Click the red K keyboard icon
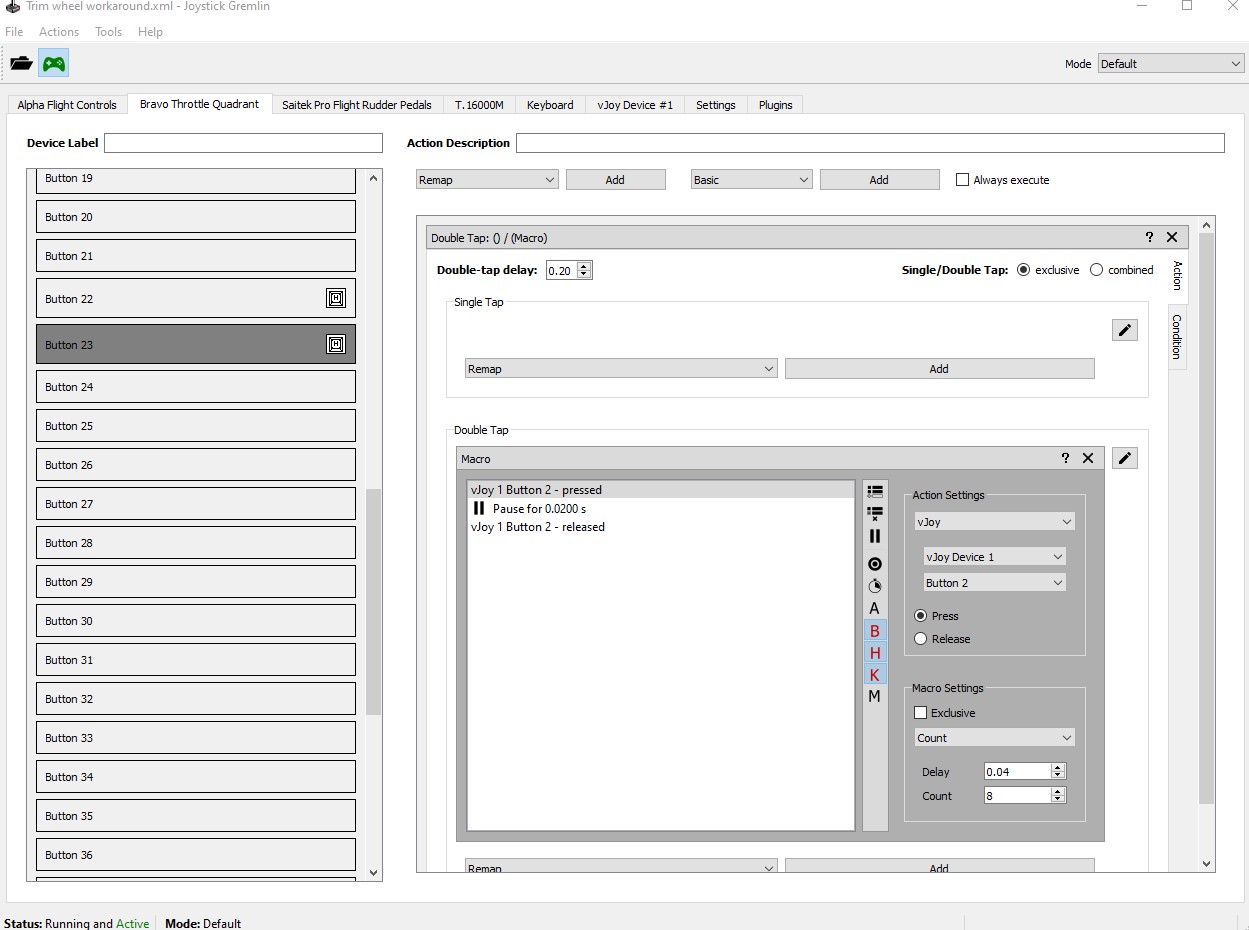 click(x=875, y=675)
